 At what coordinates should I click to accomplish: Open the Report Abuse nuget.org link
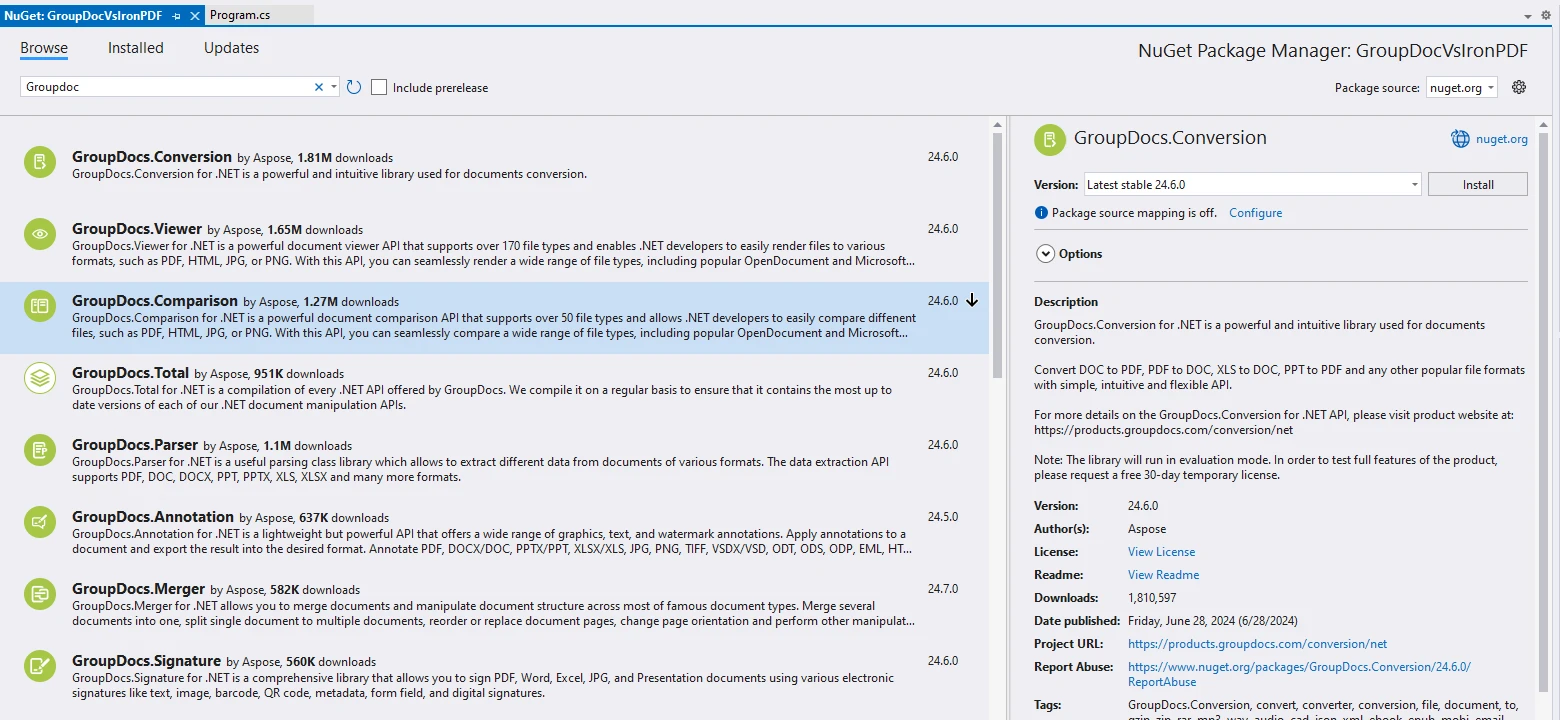pyautogui.click(x=1299, y=674)
